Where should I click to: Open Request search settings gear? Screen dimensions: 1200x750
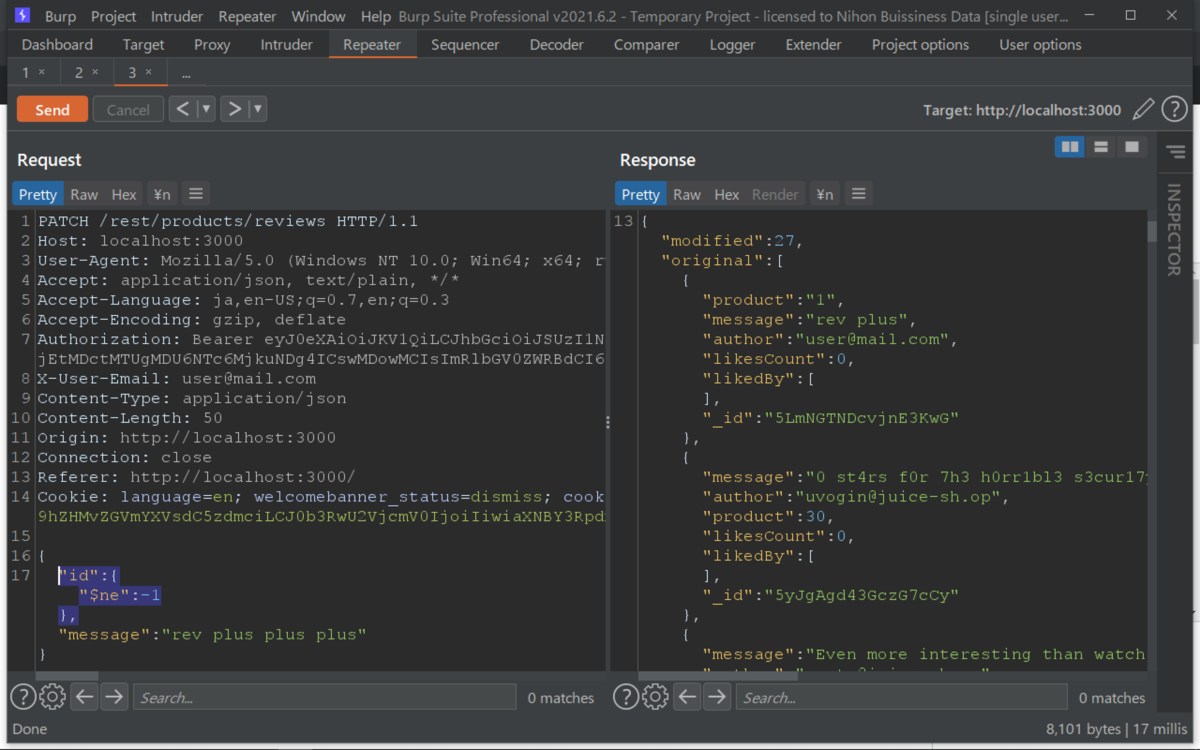(53, 697)
